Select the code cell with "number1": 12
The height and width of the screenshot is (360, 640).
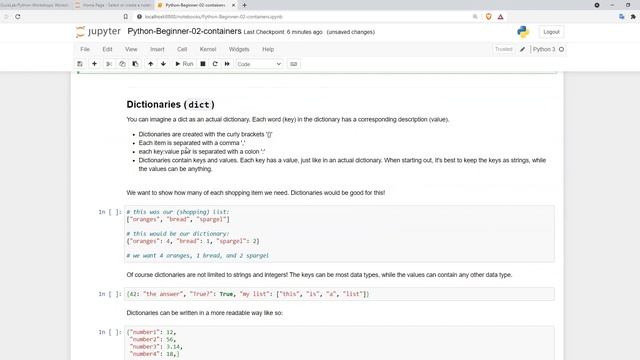pyautogui.click(x=339, y=343)
